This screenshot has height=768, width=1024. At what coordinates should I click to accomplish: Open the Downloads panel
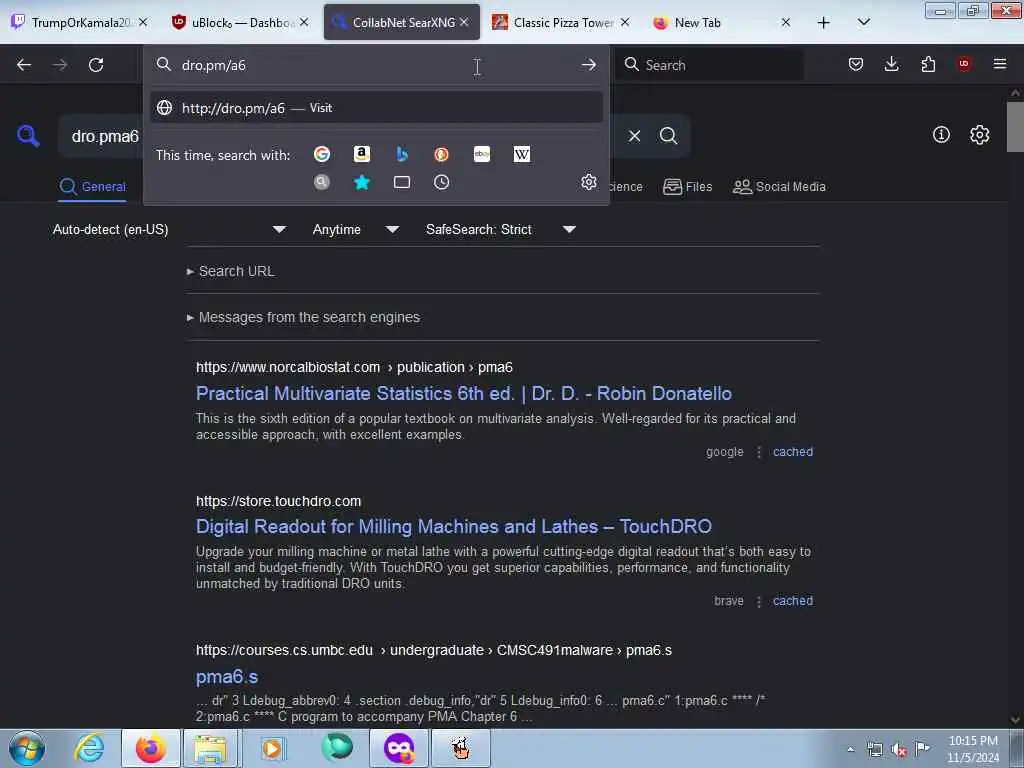[x=891, y=64]
